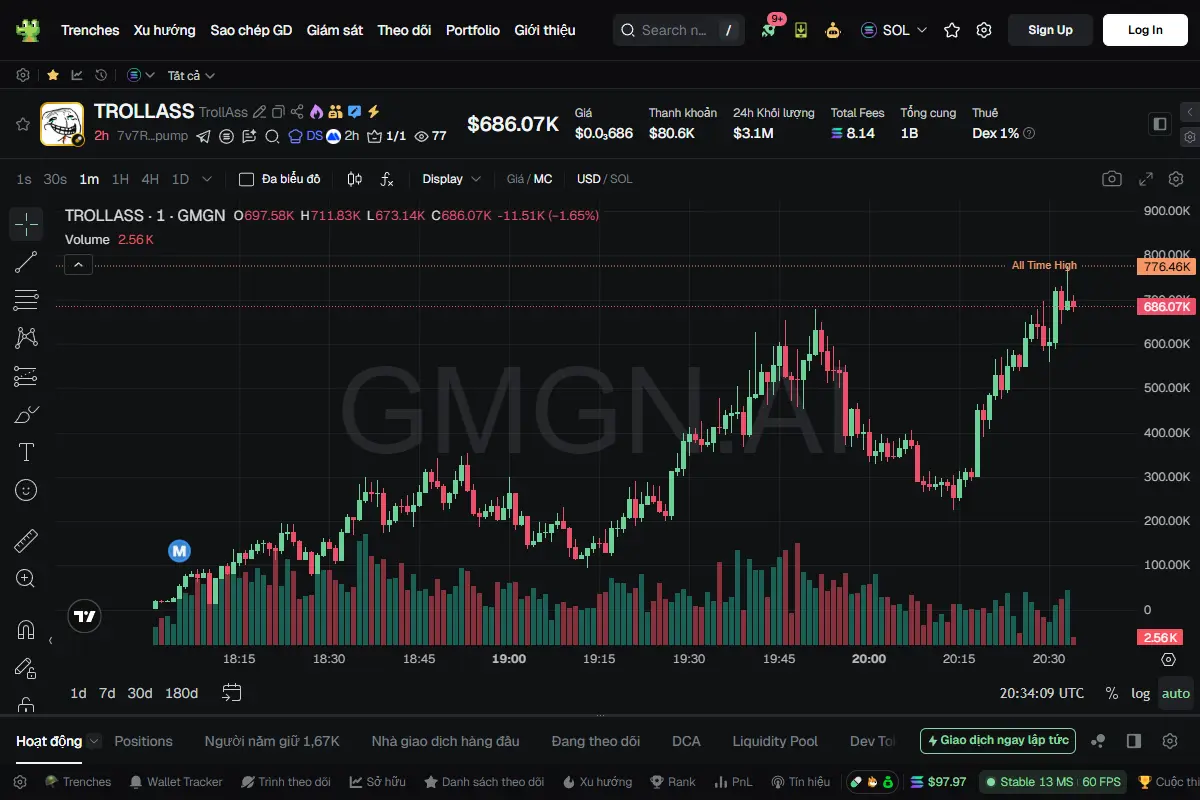Viewport: 1200px width, 800px height.
Task: Toggle auto scale on price axis
Action: coord(1176,693)
